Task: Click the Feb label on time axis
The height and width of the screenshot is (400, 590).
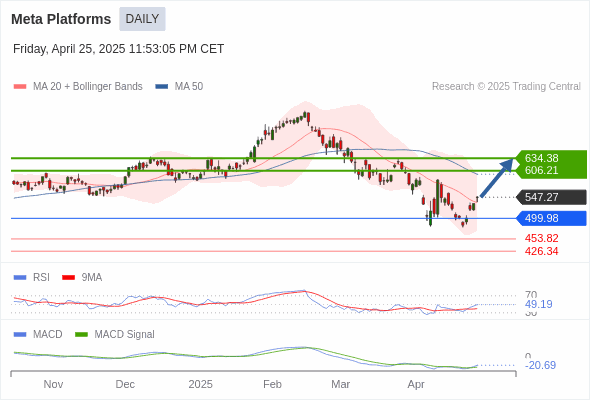Action: tap(272, 385)
